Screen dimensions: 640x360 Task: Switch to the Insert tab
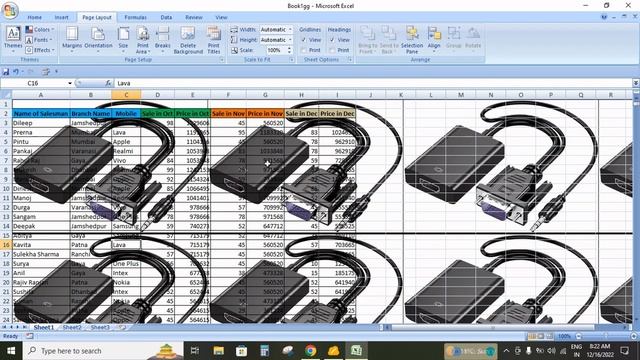tap(62, 18)
